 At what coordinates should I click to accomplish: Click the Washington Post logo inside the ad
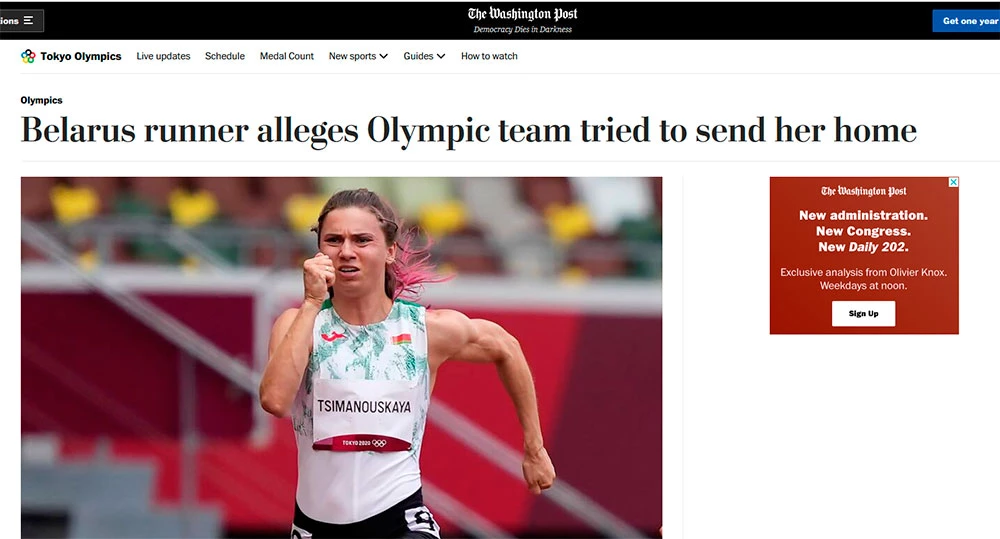pyautogui.click(x=864, y=191)
